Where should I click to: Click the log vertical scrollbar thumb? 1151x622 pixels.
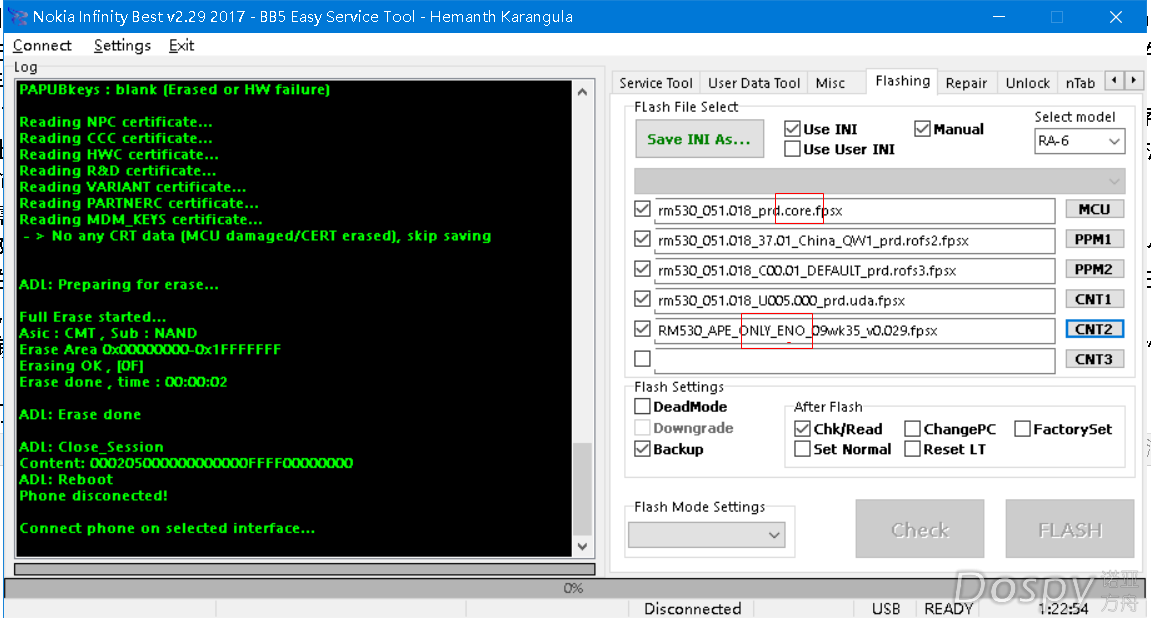(x=582, y=489)
